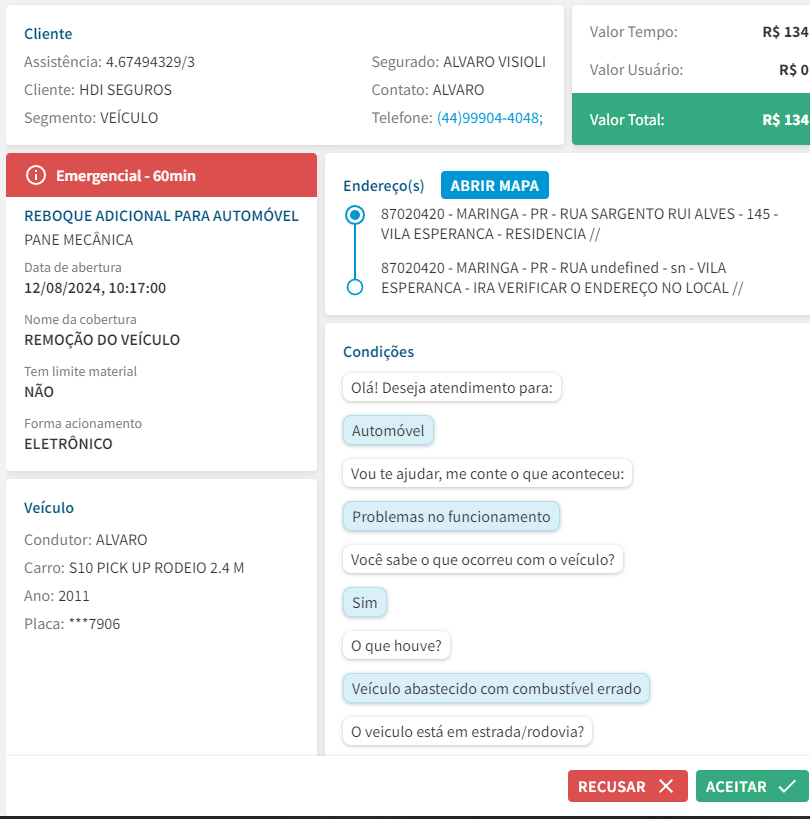
Task: Click the Assistência number 4.67494329/3
Action: [150, 62]
